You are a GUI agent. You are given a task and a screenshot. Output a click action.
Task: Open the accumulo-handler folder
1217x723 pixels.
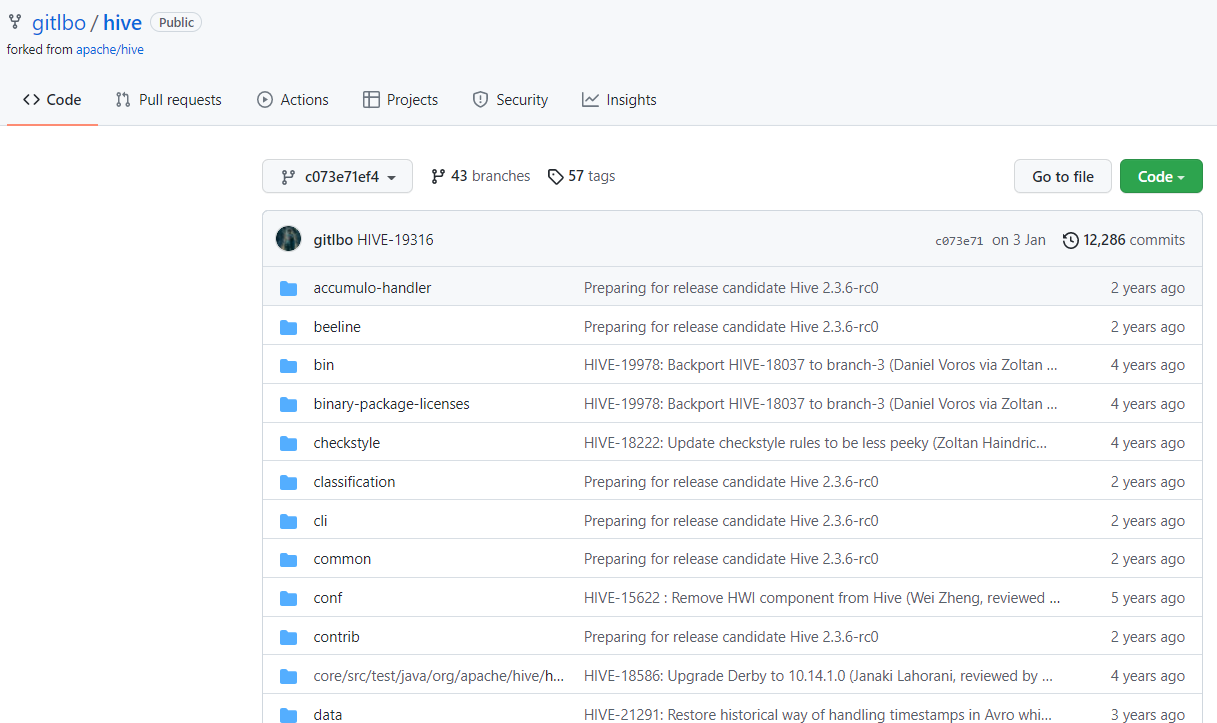(x=372, y=288)
